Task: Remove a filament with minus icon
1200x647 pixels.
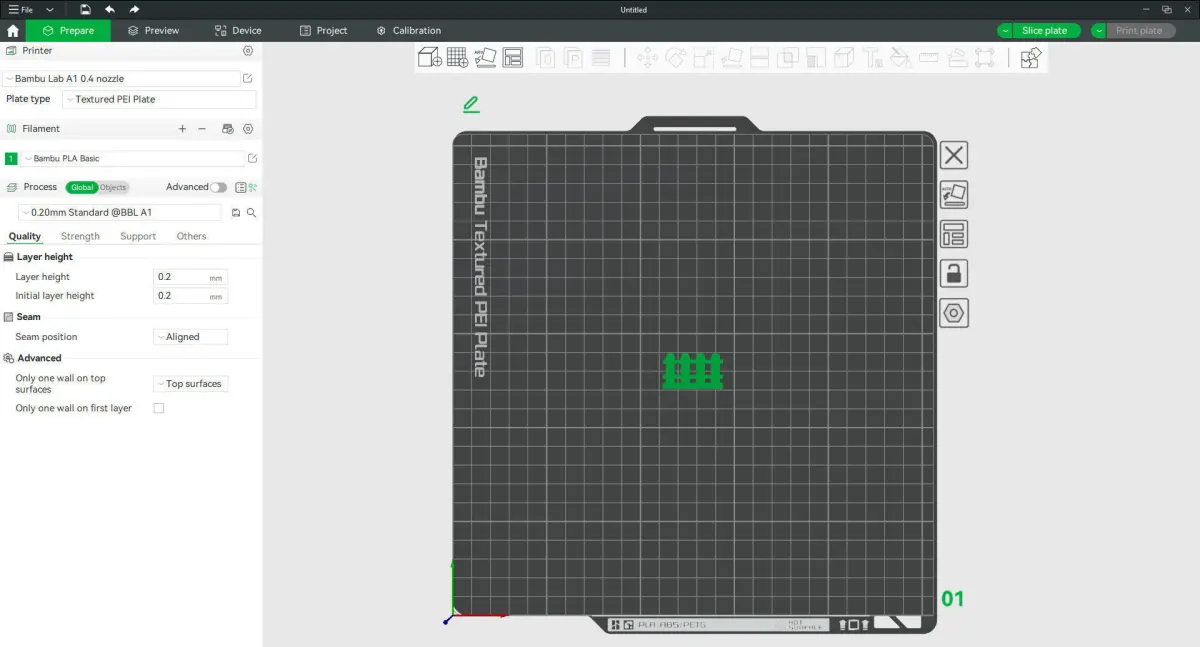Action: tap(202, 129)
